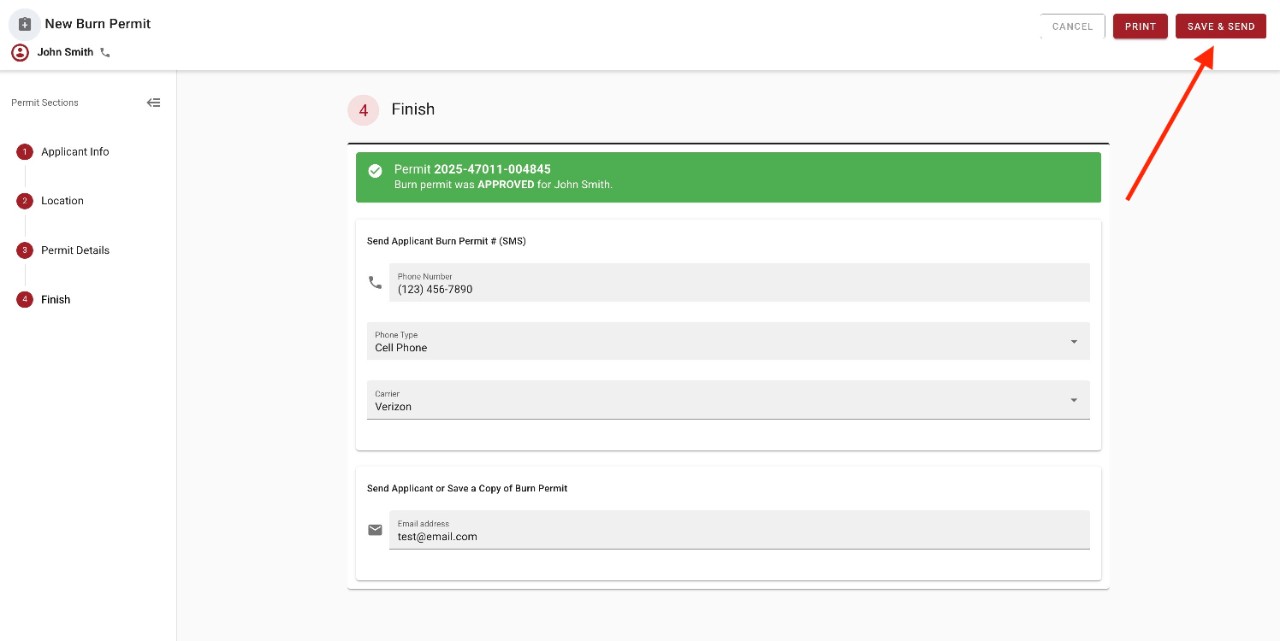Screen dimensions: 1280x641
Task: Click the John Smith profile avatar icon
Action: point(18,51)
